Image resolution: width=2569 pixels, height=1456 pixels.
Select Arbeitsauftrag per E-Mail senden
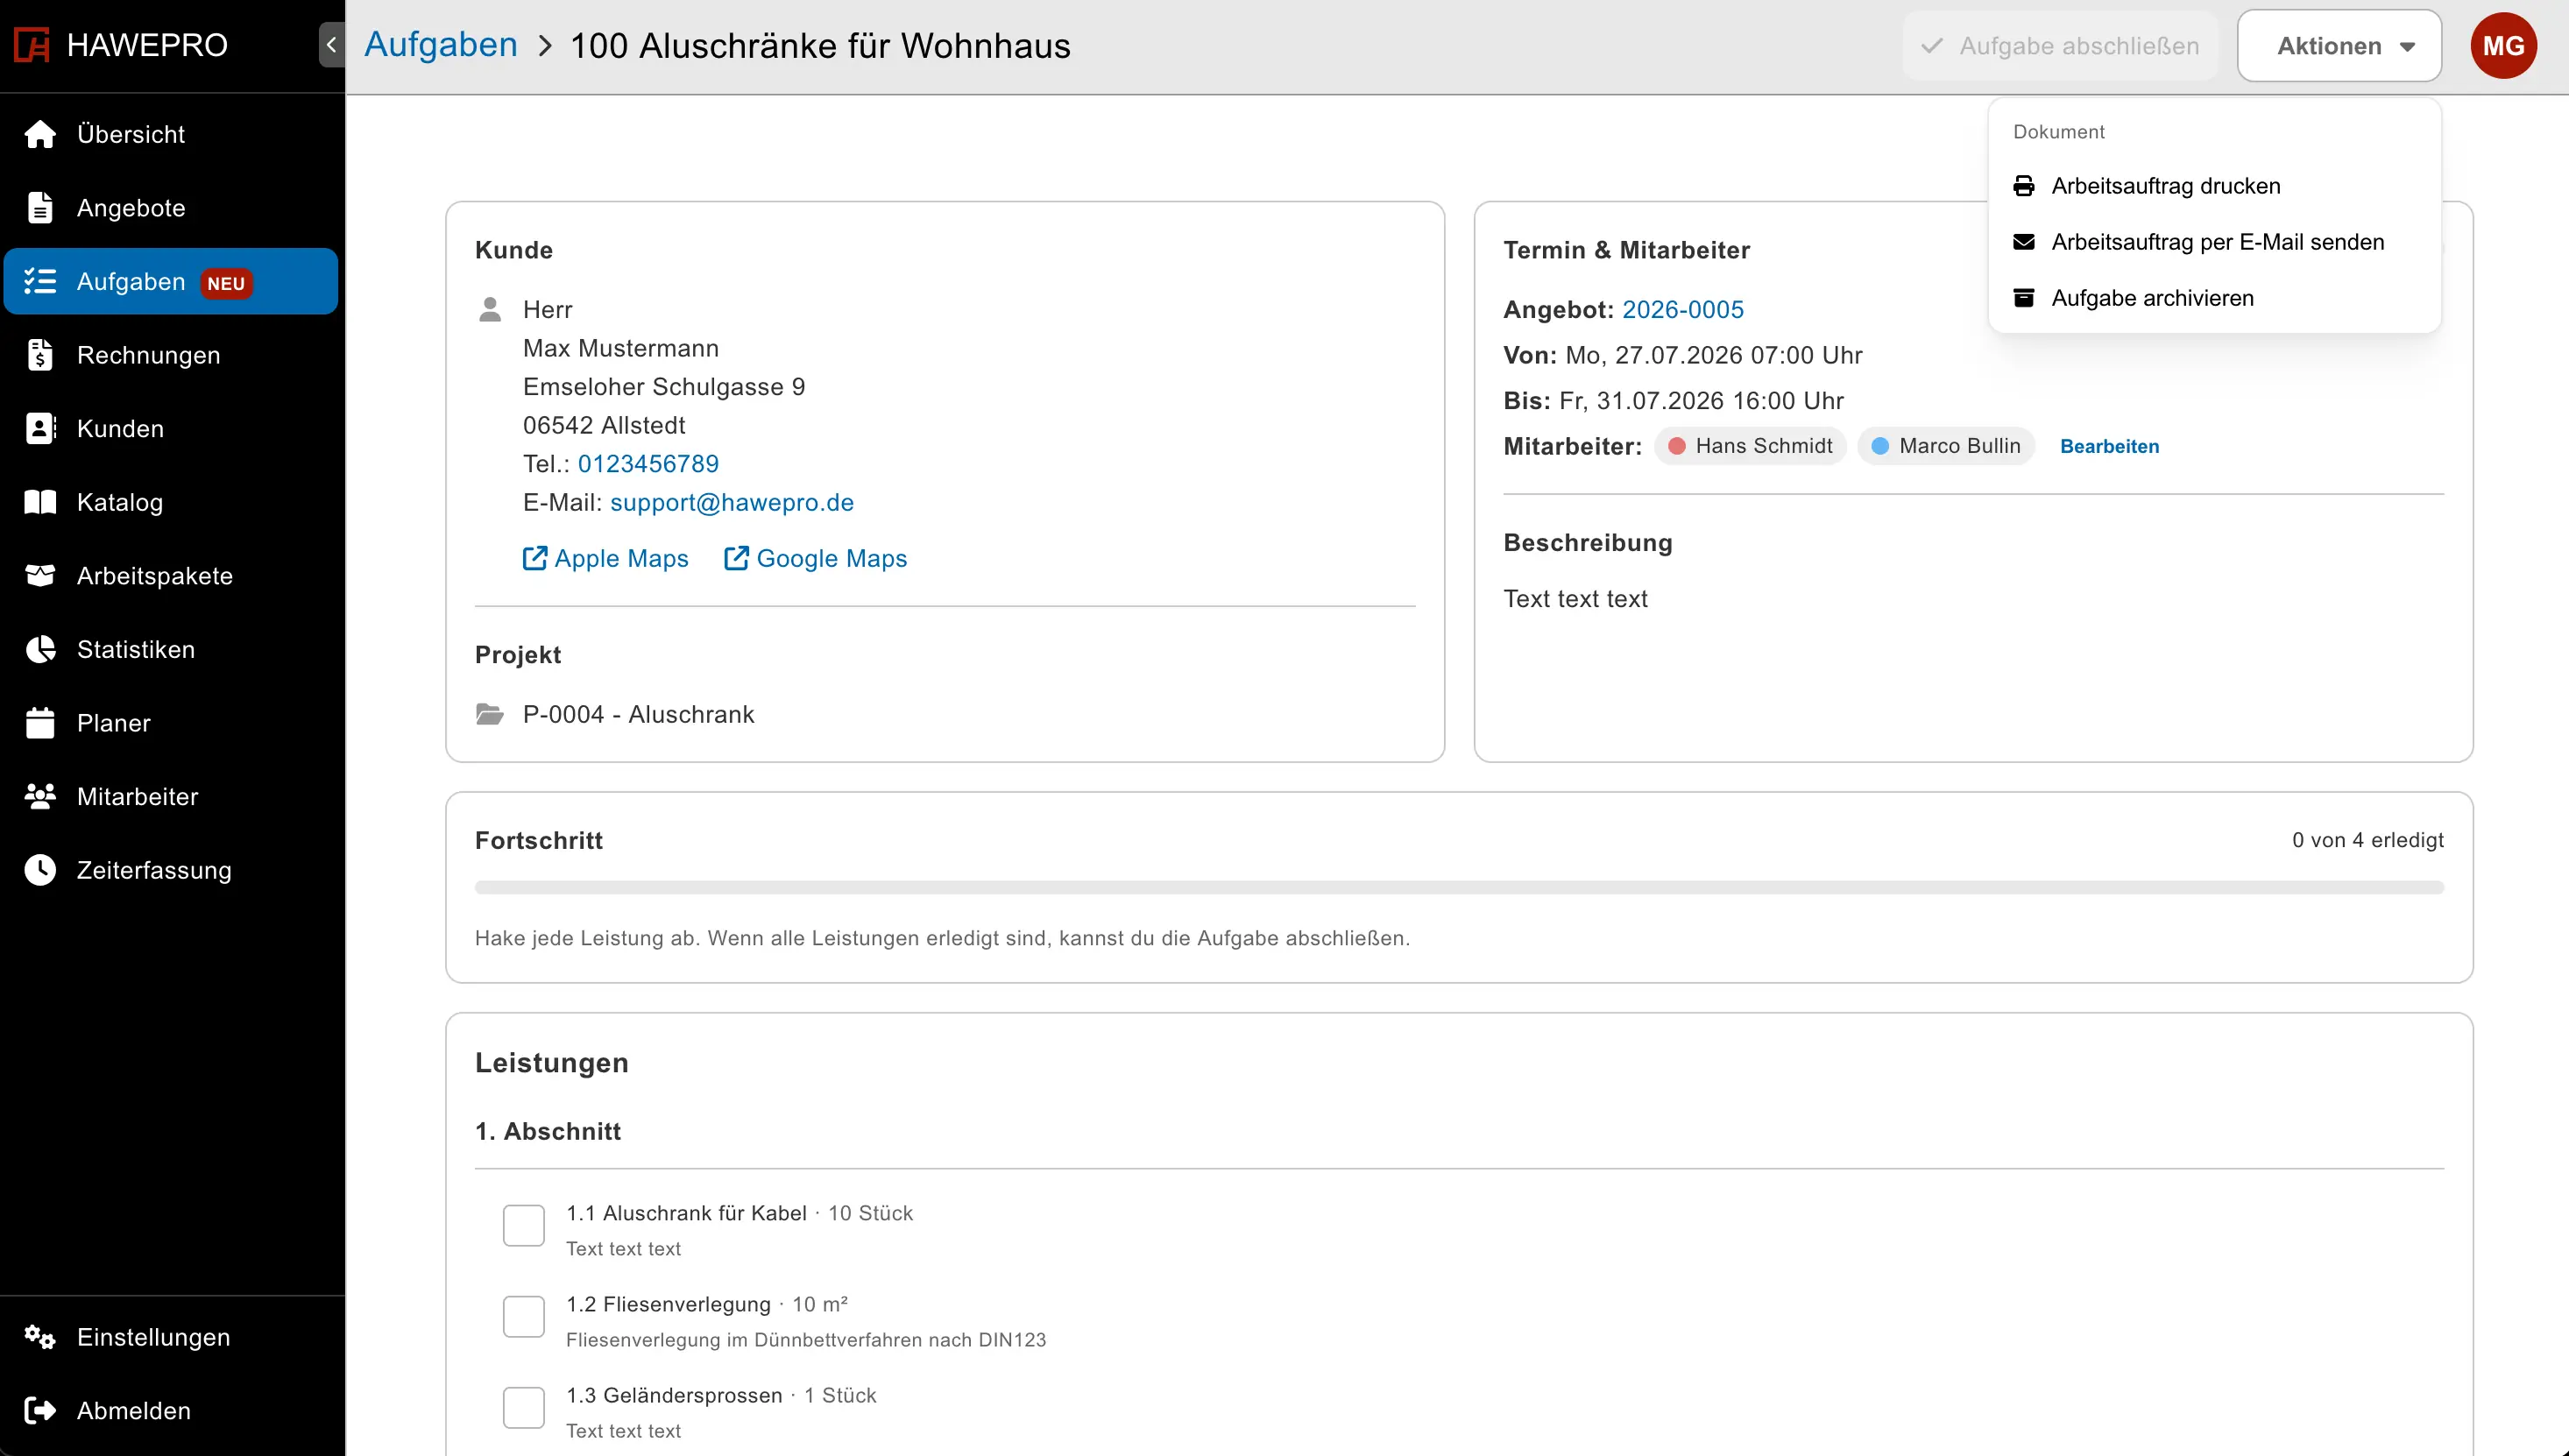tap(2214, 242)
